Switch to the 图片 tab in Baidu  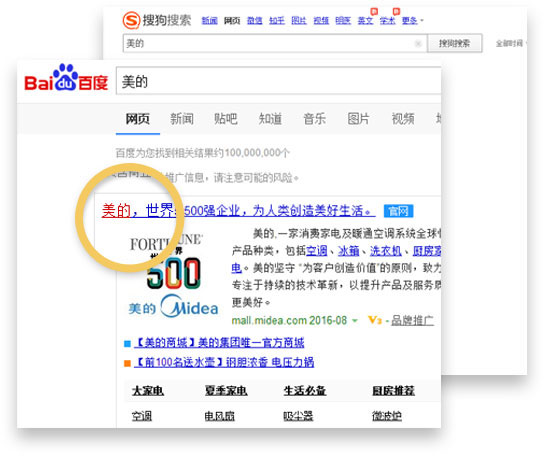(x=358, y=119)
